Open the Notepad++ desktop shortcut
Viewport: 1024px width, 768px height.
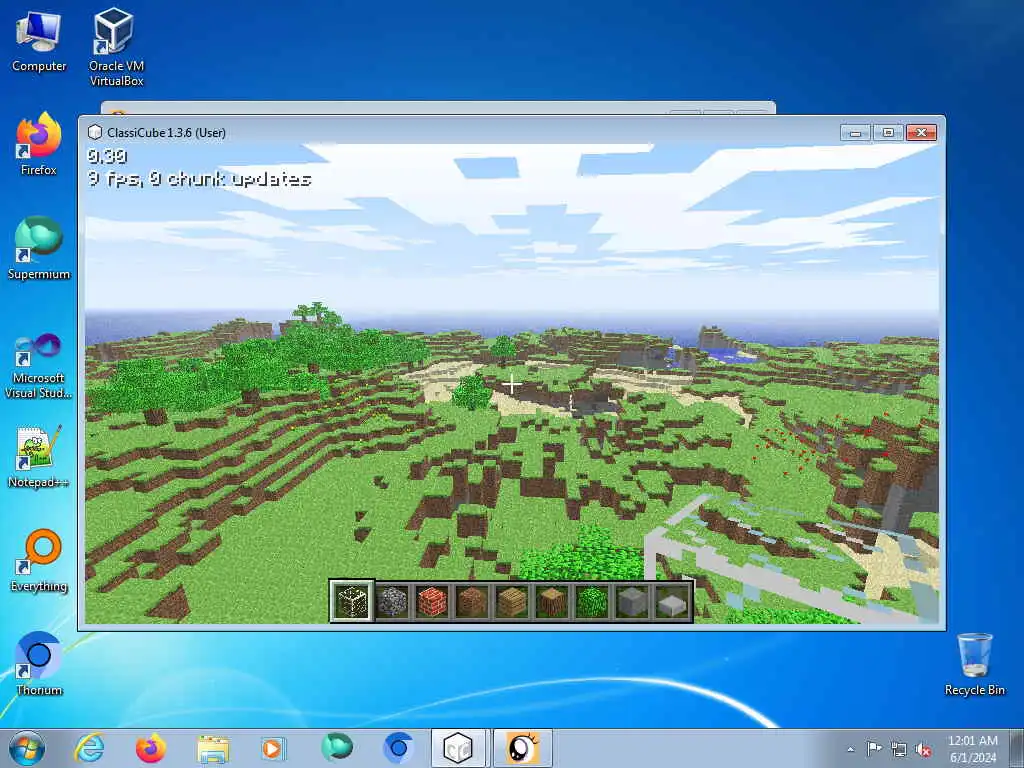39,456
